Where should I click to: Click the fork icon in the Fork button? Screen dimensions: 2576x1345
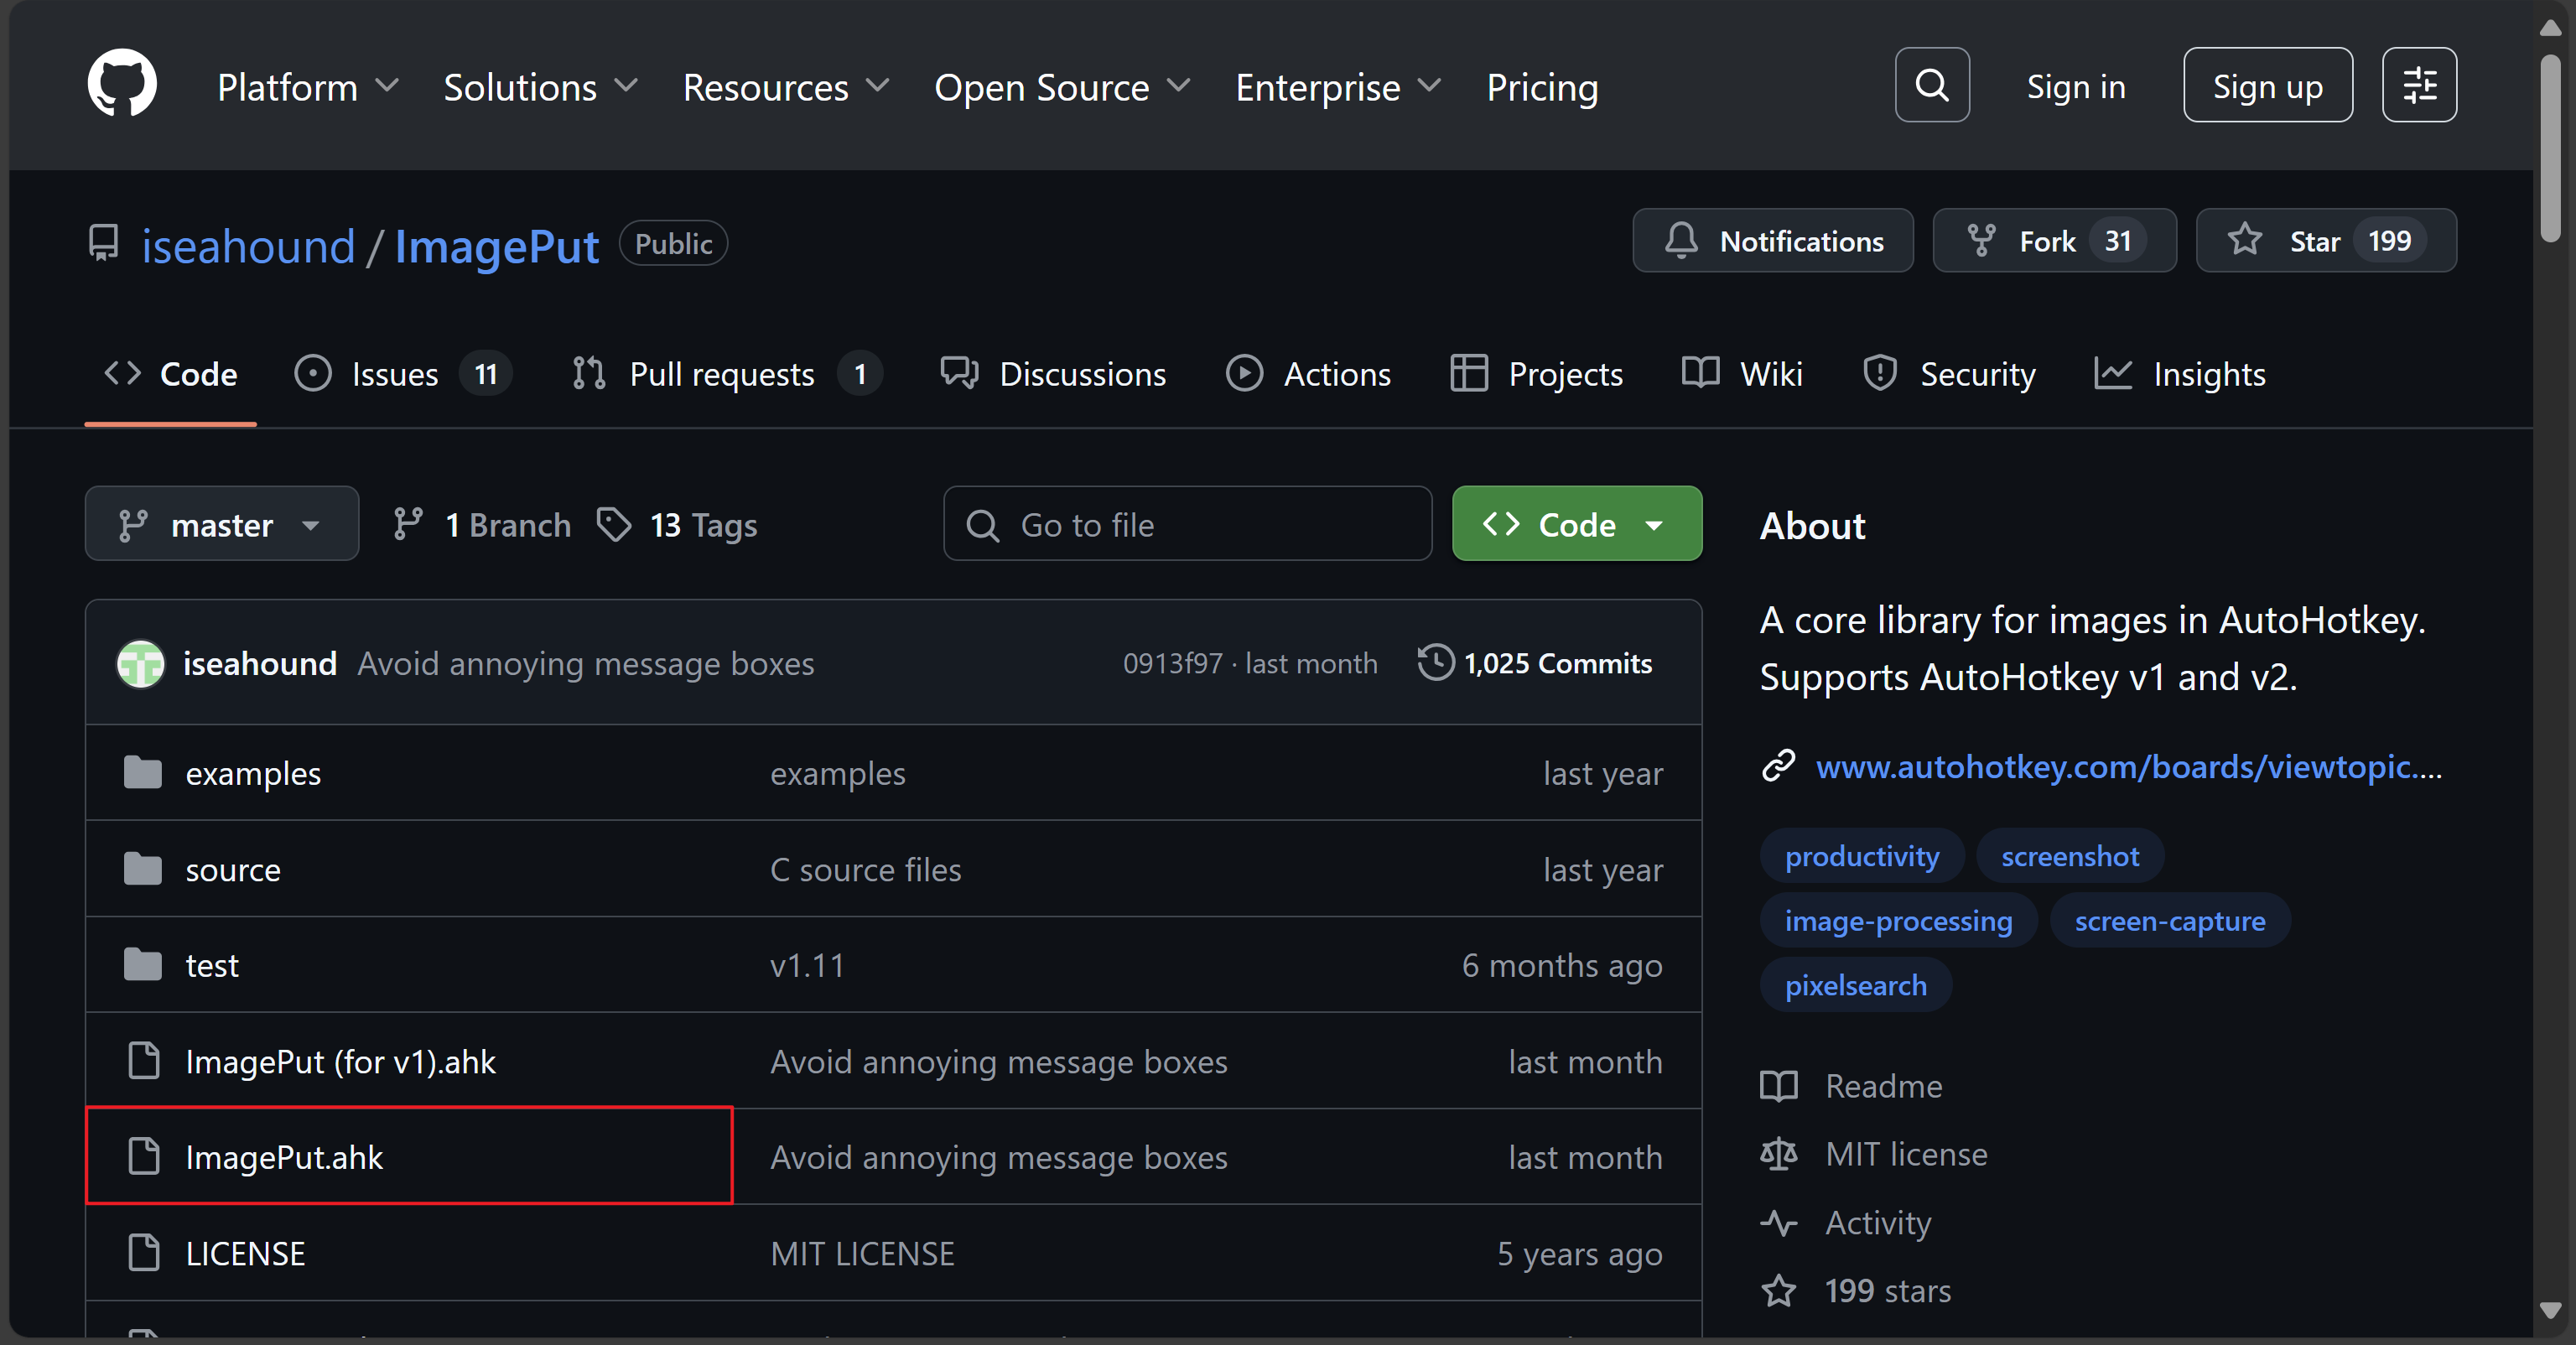point(1981,240)
